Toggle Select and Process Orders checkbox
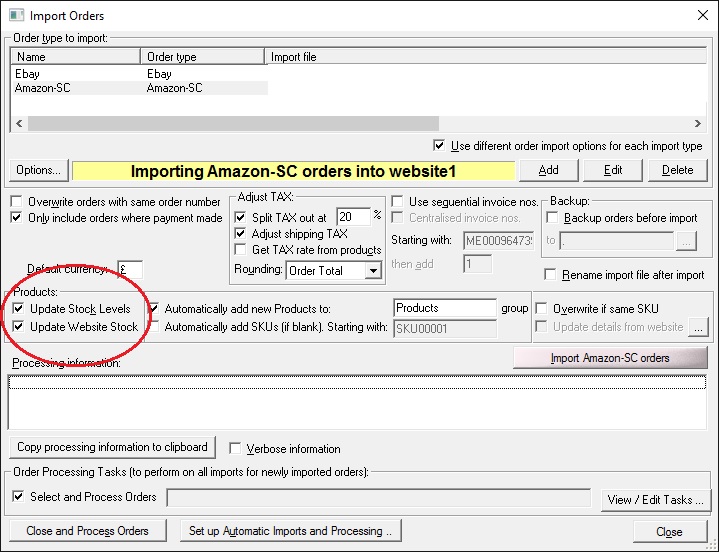The image size is (719, 552). click(18, 497)
